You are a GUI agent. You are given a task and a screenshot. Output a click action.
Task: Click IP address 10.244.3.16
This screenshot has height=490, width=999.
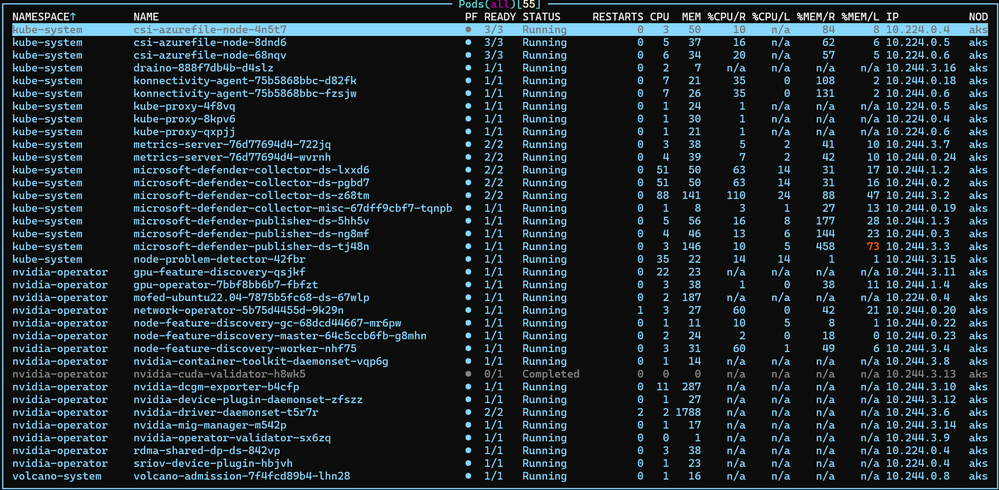coord(921,68)
